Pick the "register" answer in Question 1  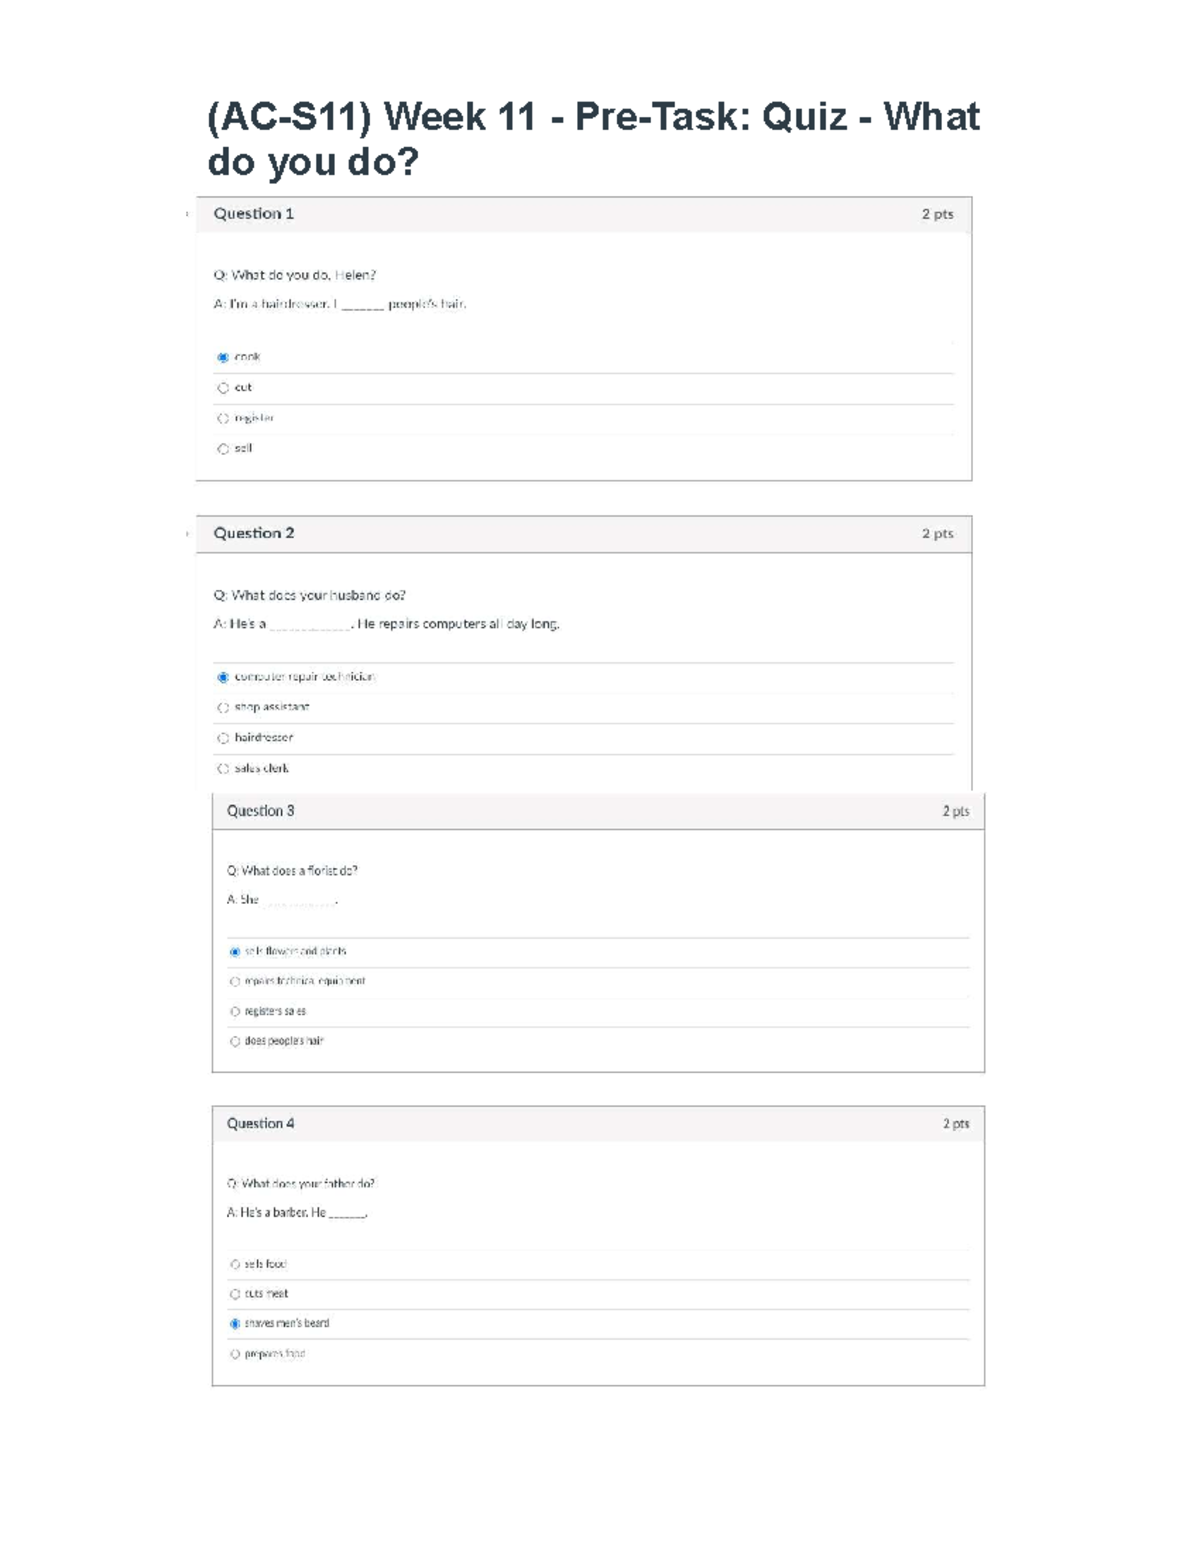pyautogui.click(x=223, y=418)
